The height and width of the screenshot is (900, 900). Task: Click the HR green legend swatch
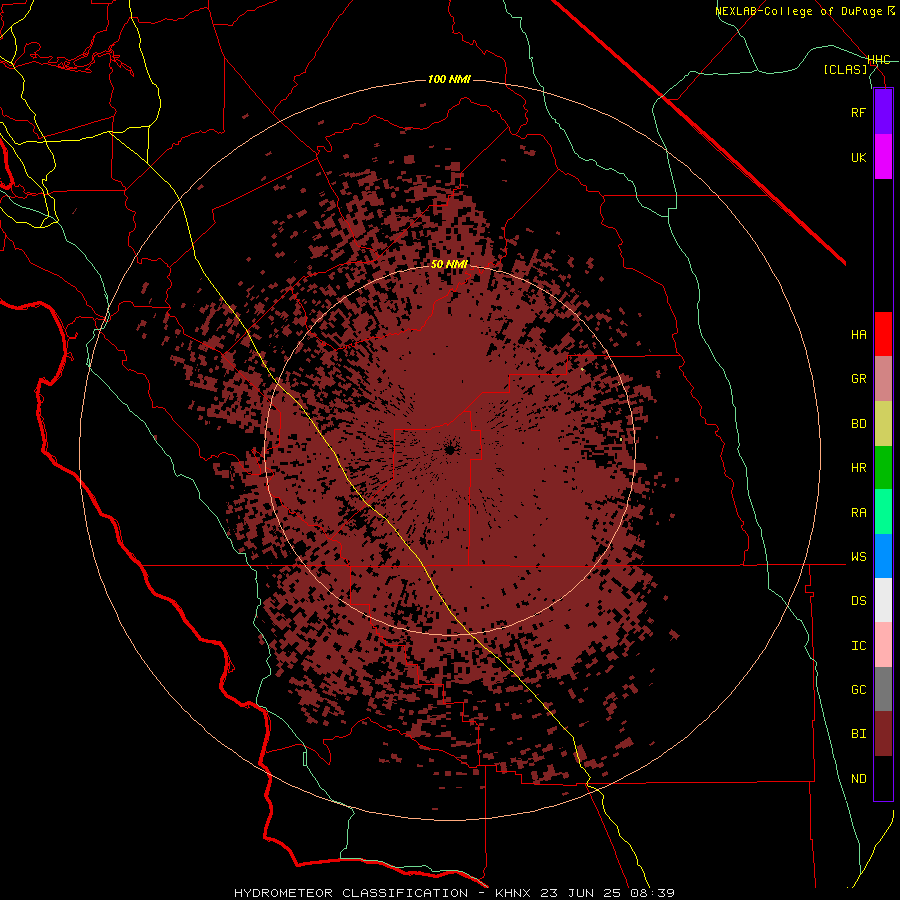click(883, 468)
